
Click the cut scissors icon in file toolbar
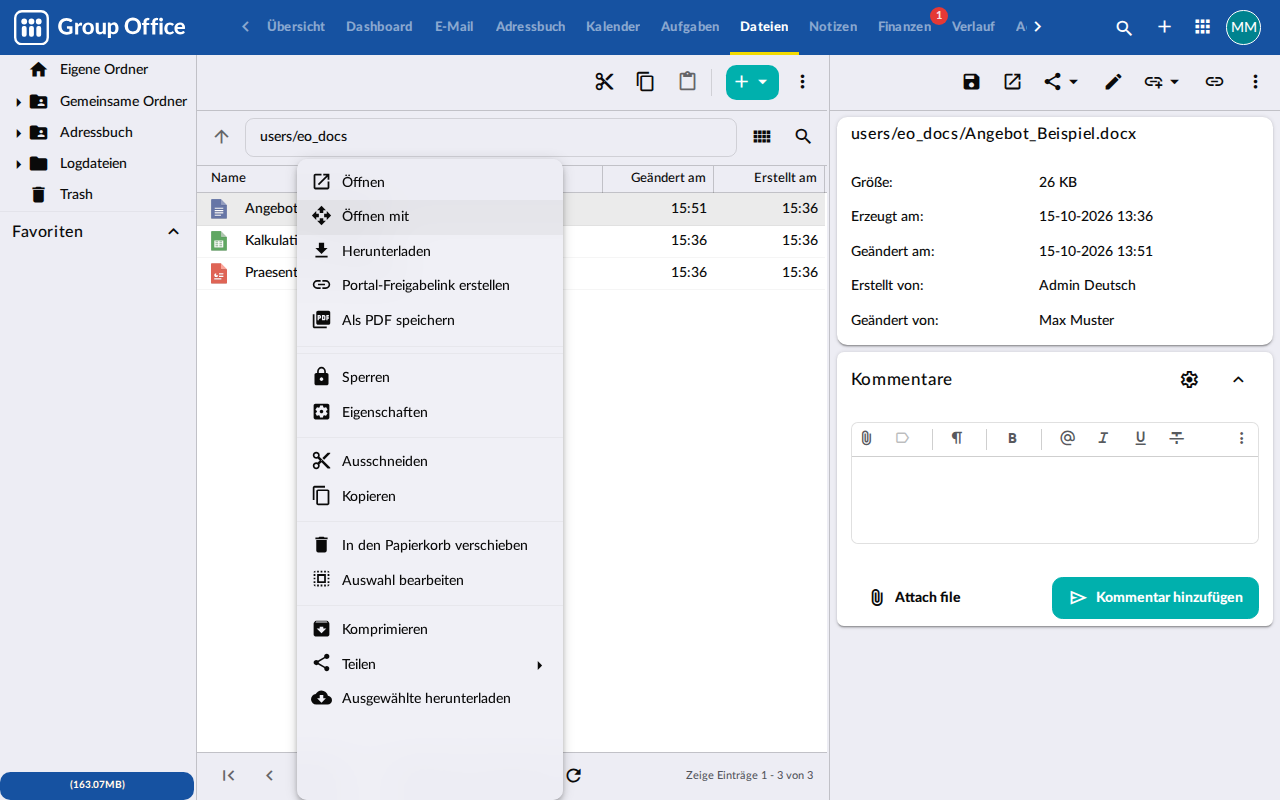point(604,82)
